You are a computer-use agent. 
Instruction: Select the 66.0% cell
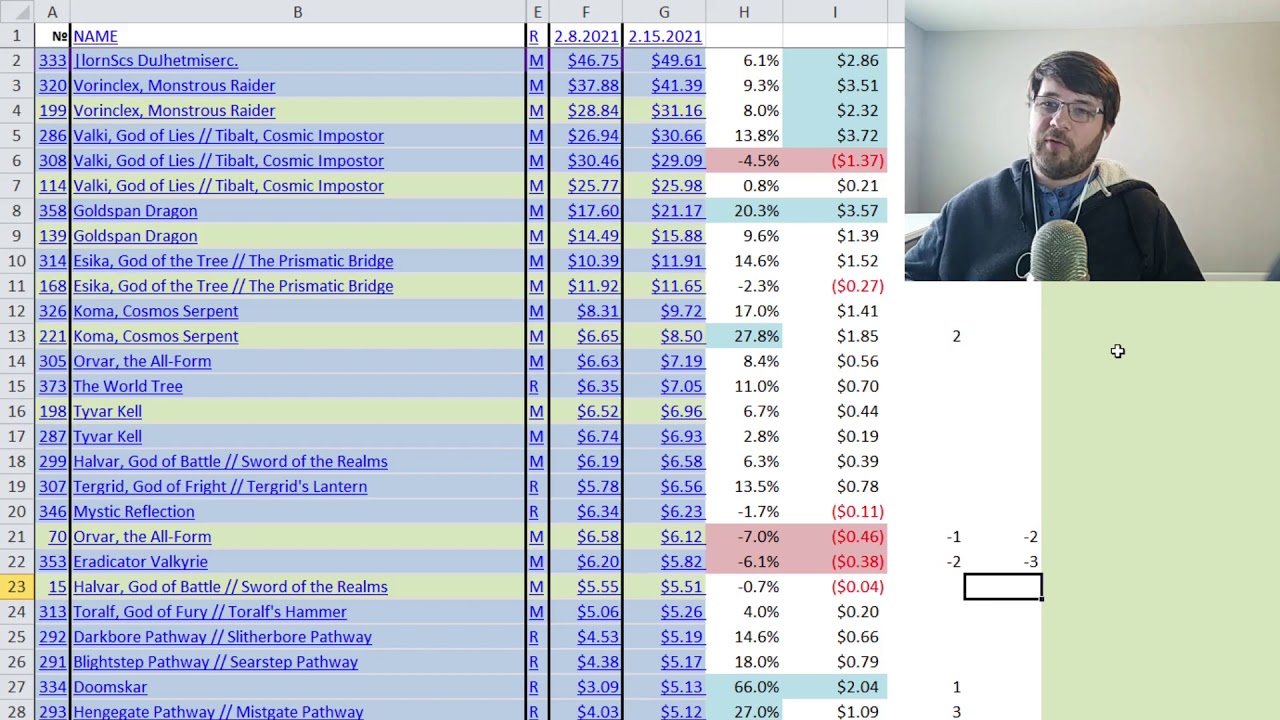coord(744,687)
